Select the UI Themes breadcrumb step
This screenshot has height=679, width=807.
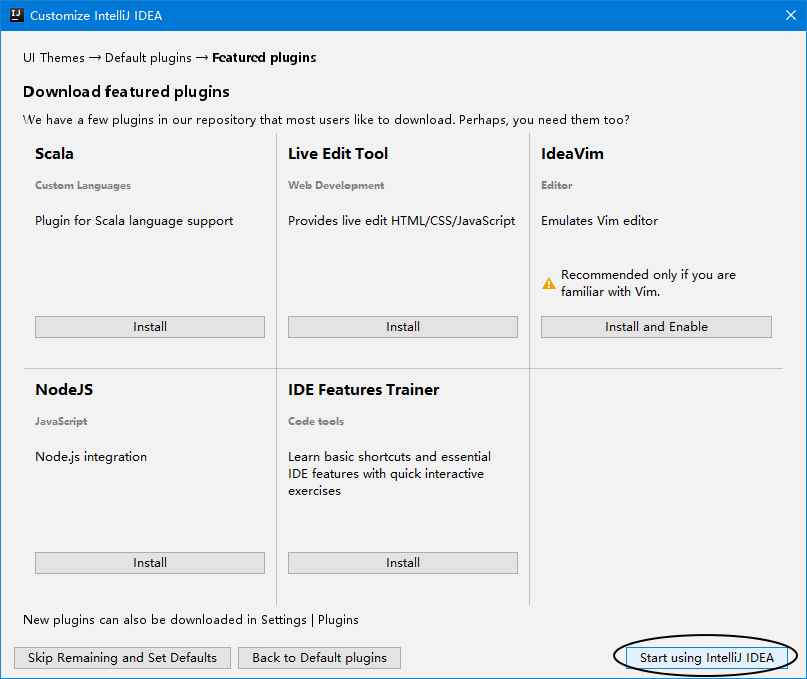tap(54, 58)
